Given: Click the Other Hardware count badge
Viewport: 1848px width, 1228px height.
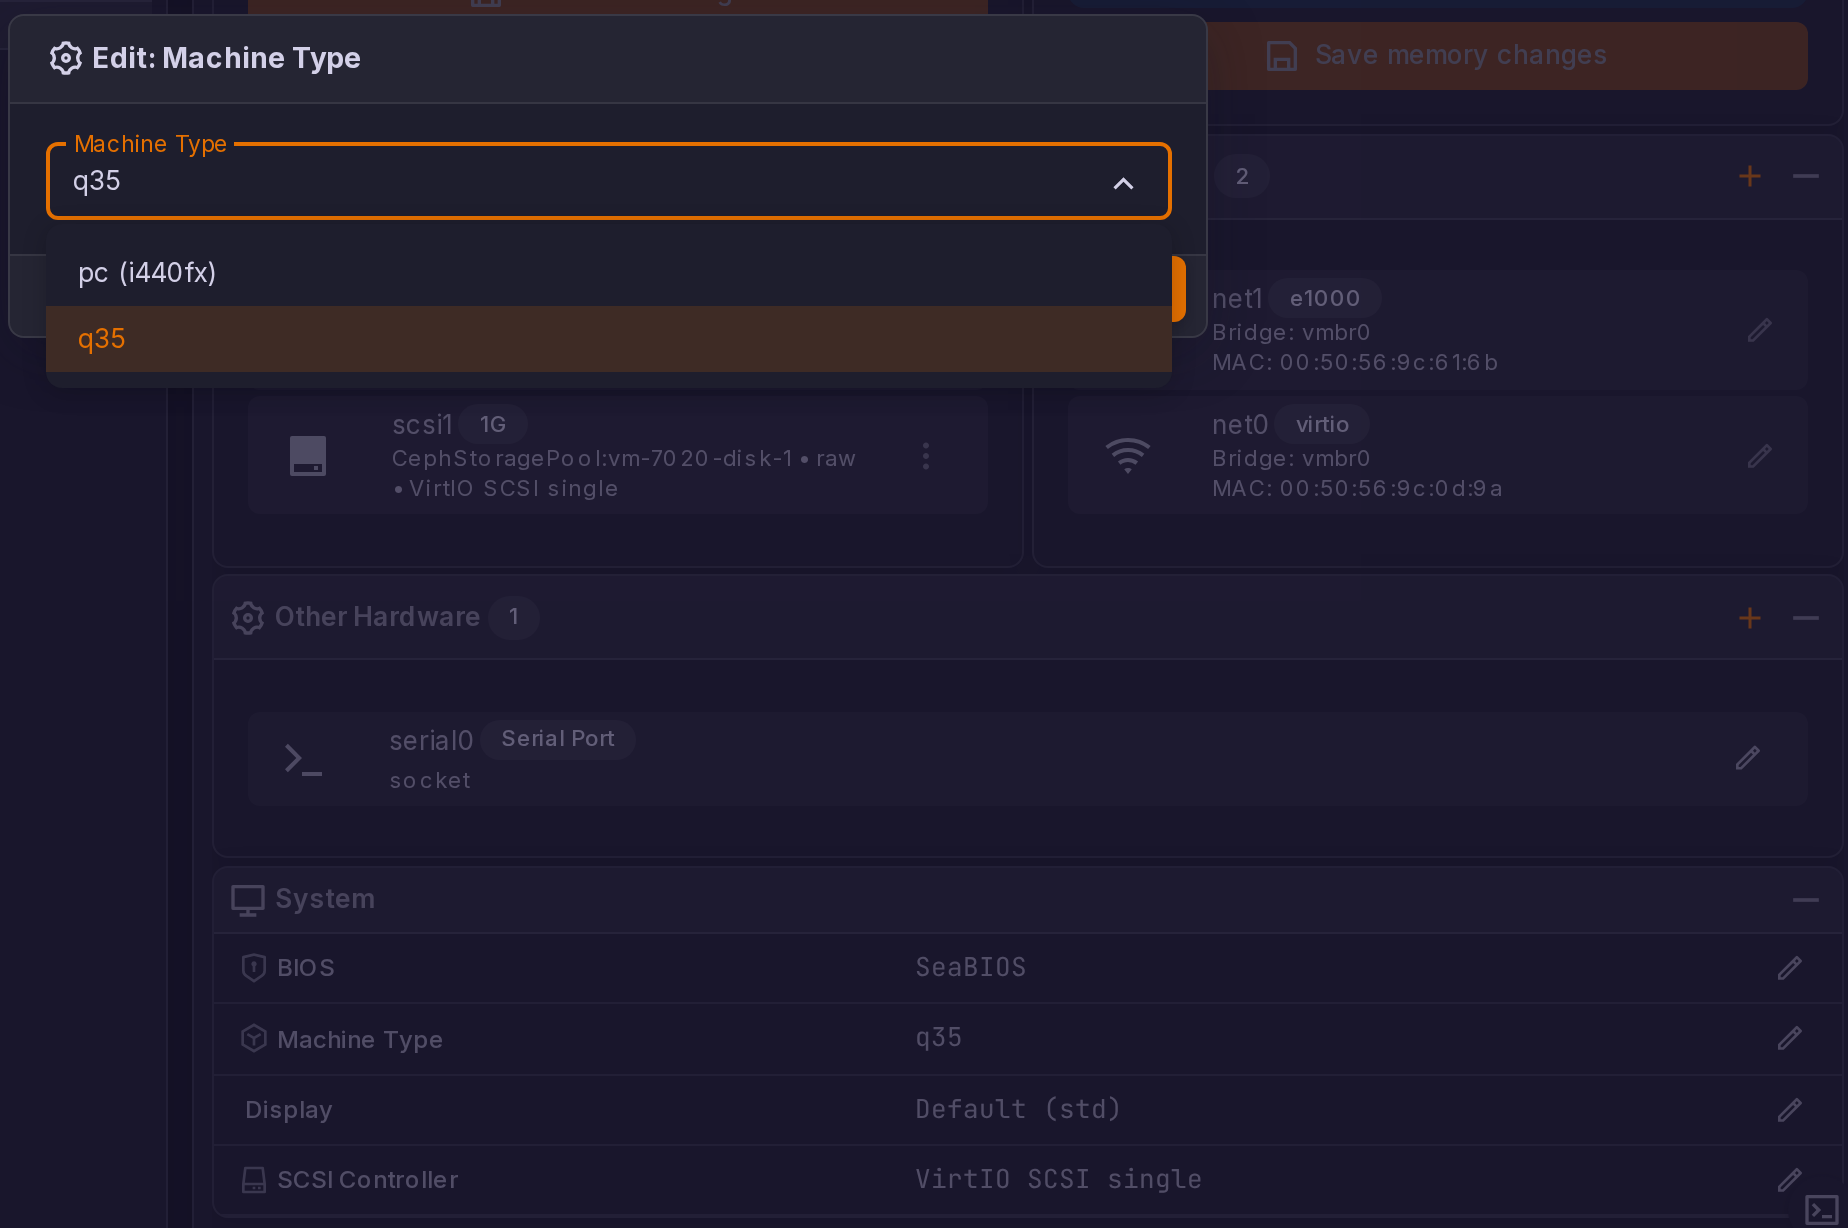Looking at the screenshot, I should click(x=514, y=617).
